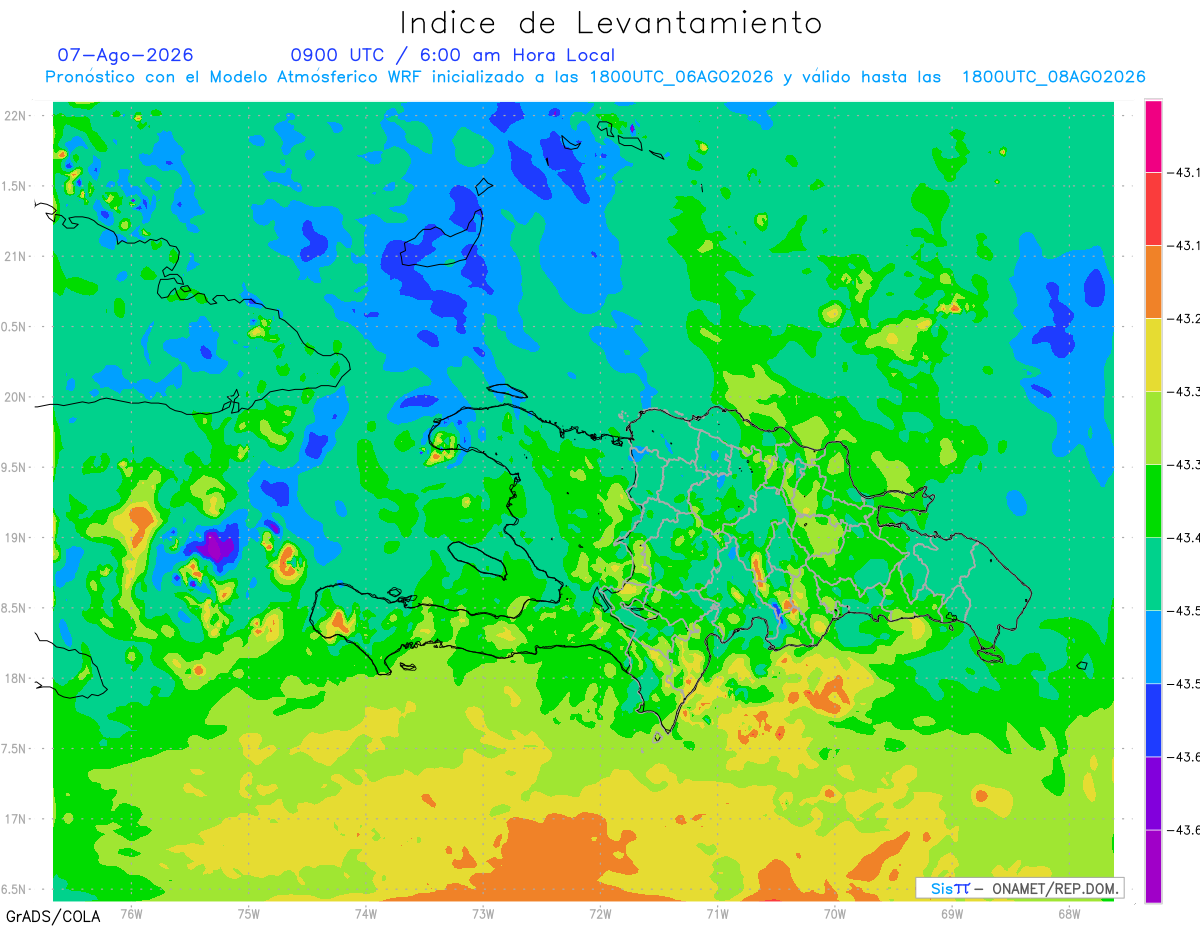The width and height of the screenshot is (1200, 927).
Task: Click the -43.1 value between magenta and red
Action: (1184, 173)
